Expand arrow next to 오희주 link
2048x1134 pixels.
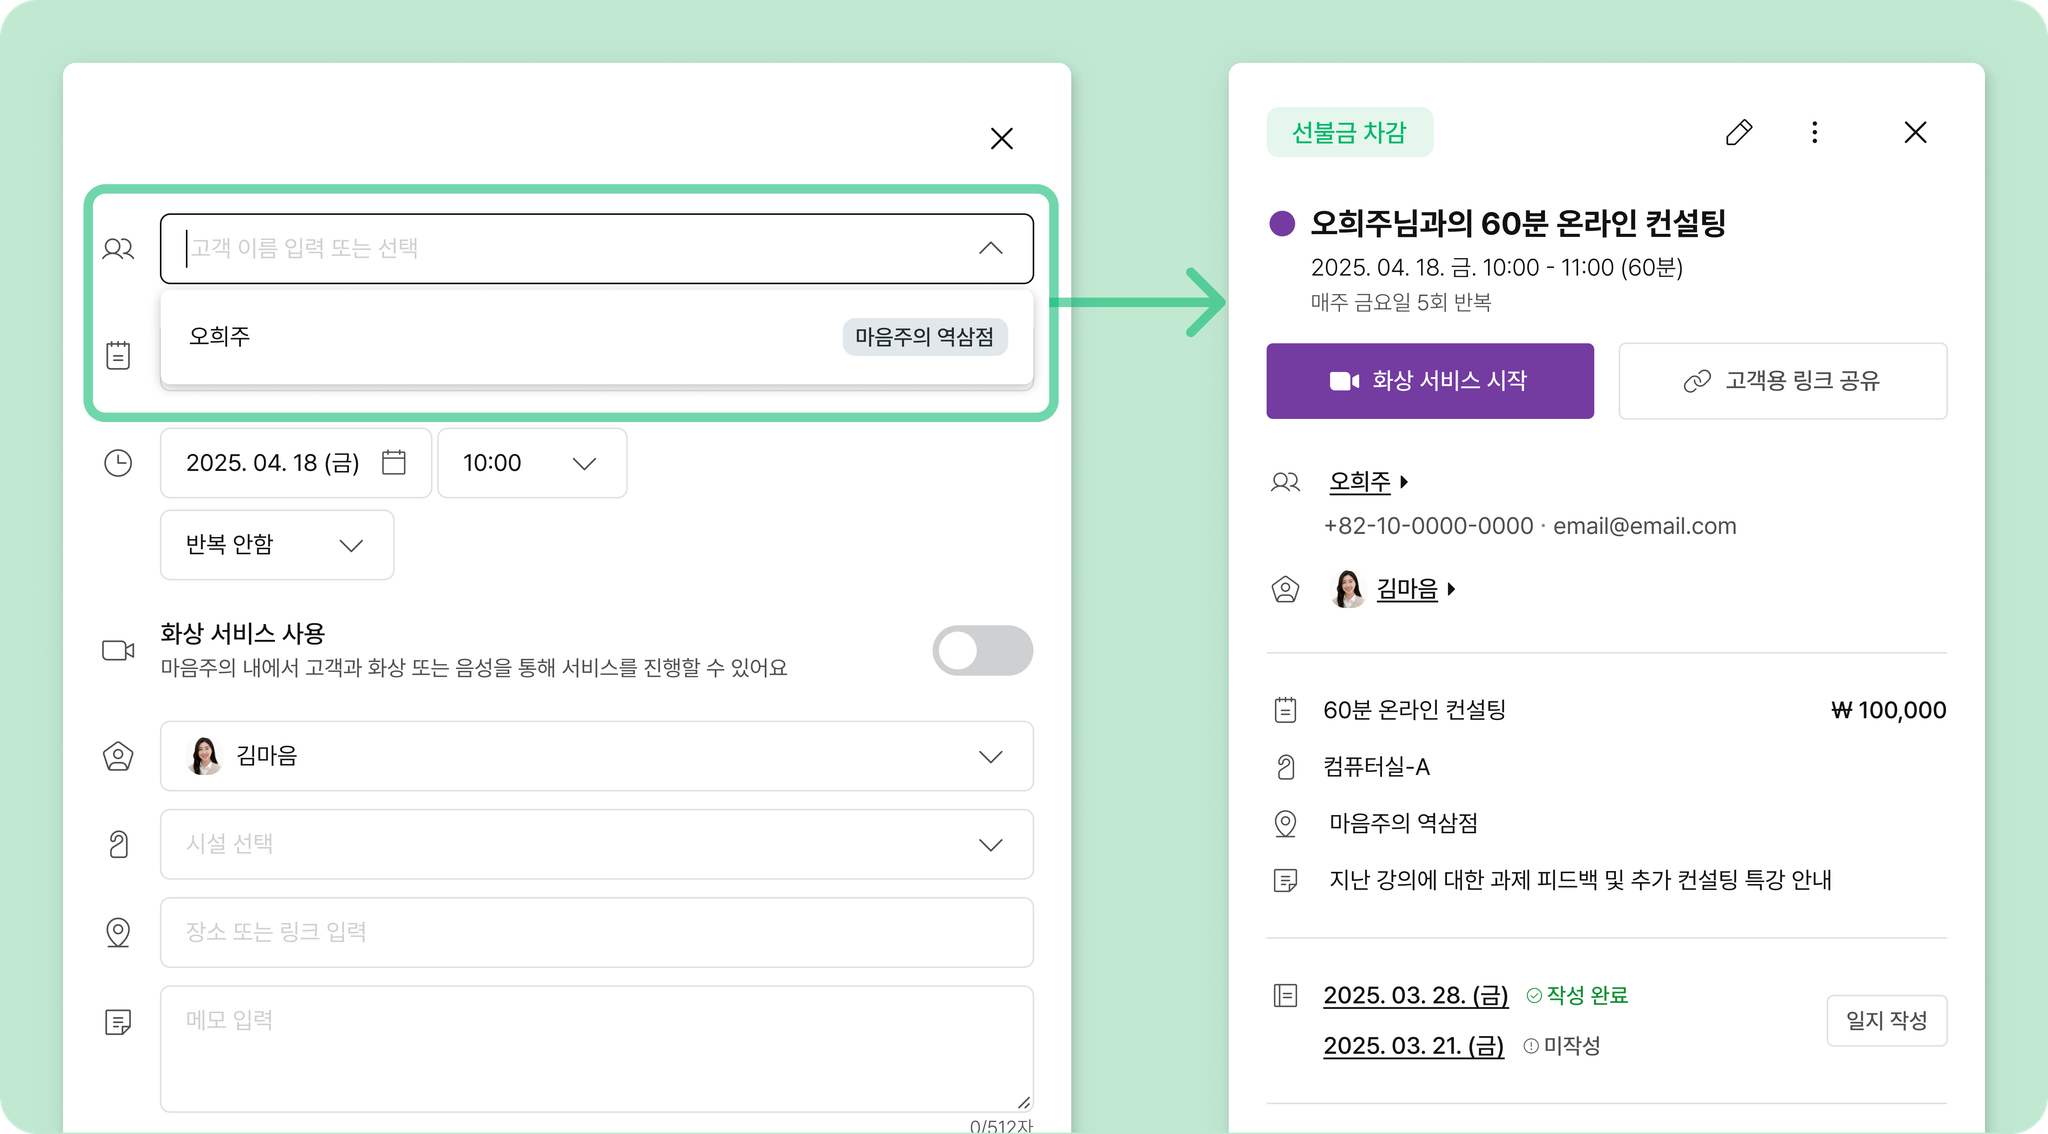click(x=1404, y=482)
